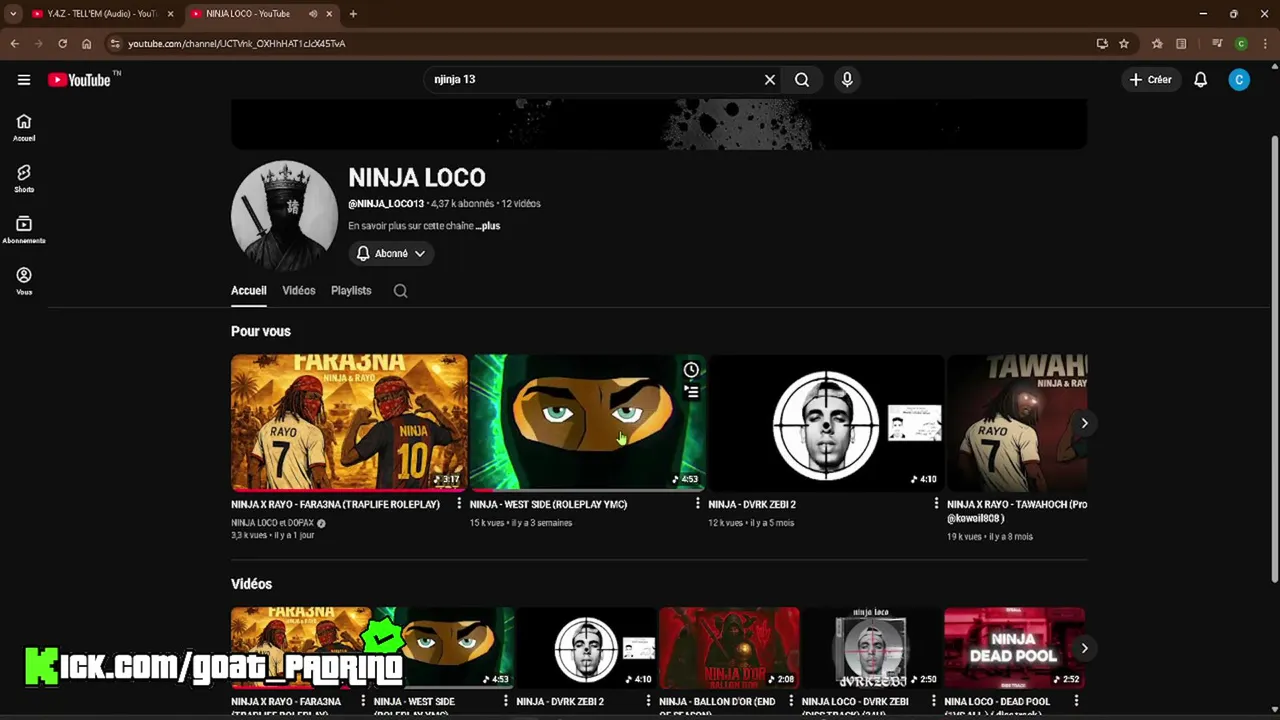Start voice search with the microphone

[x=847, y=79]
